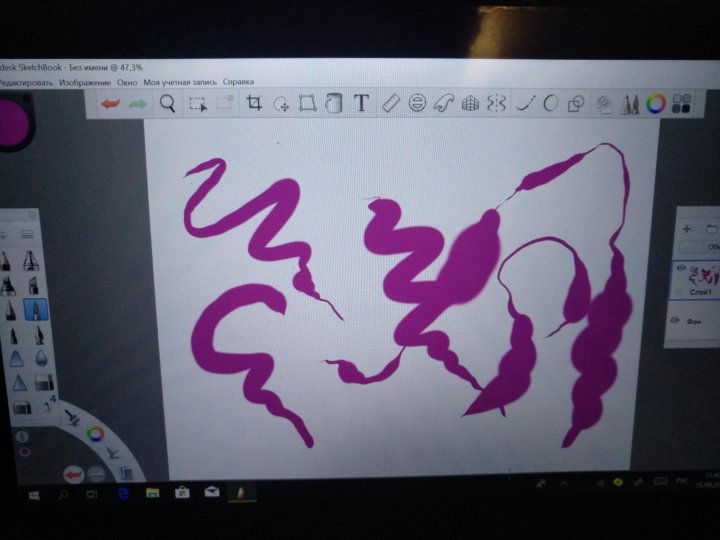Enable the Symmetry tool

tap(497, 103)
